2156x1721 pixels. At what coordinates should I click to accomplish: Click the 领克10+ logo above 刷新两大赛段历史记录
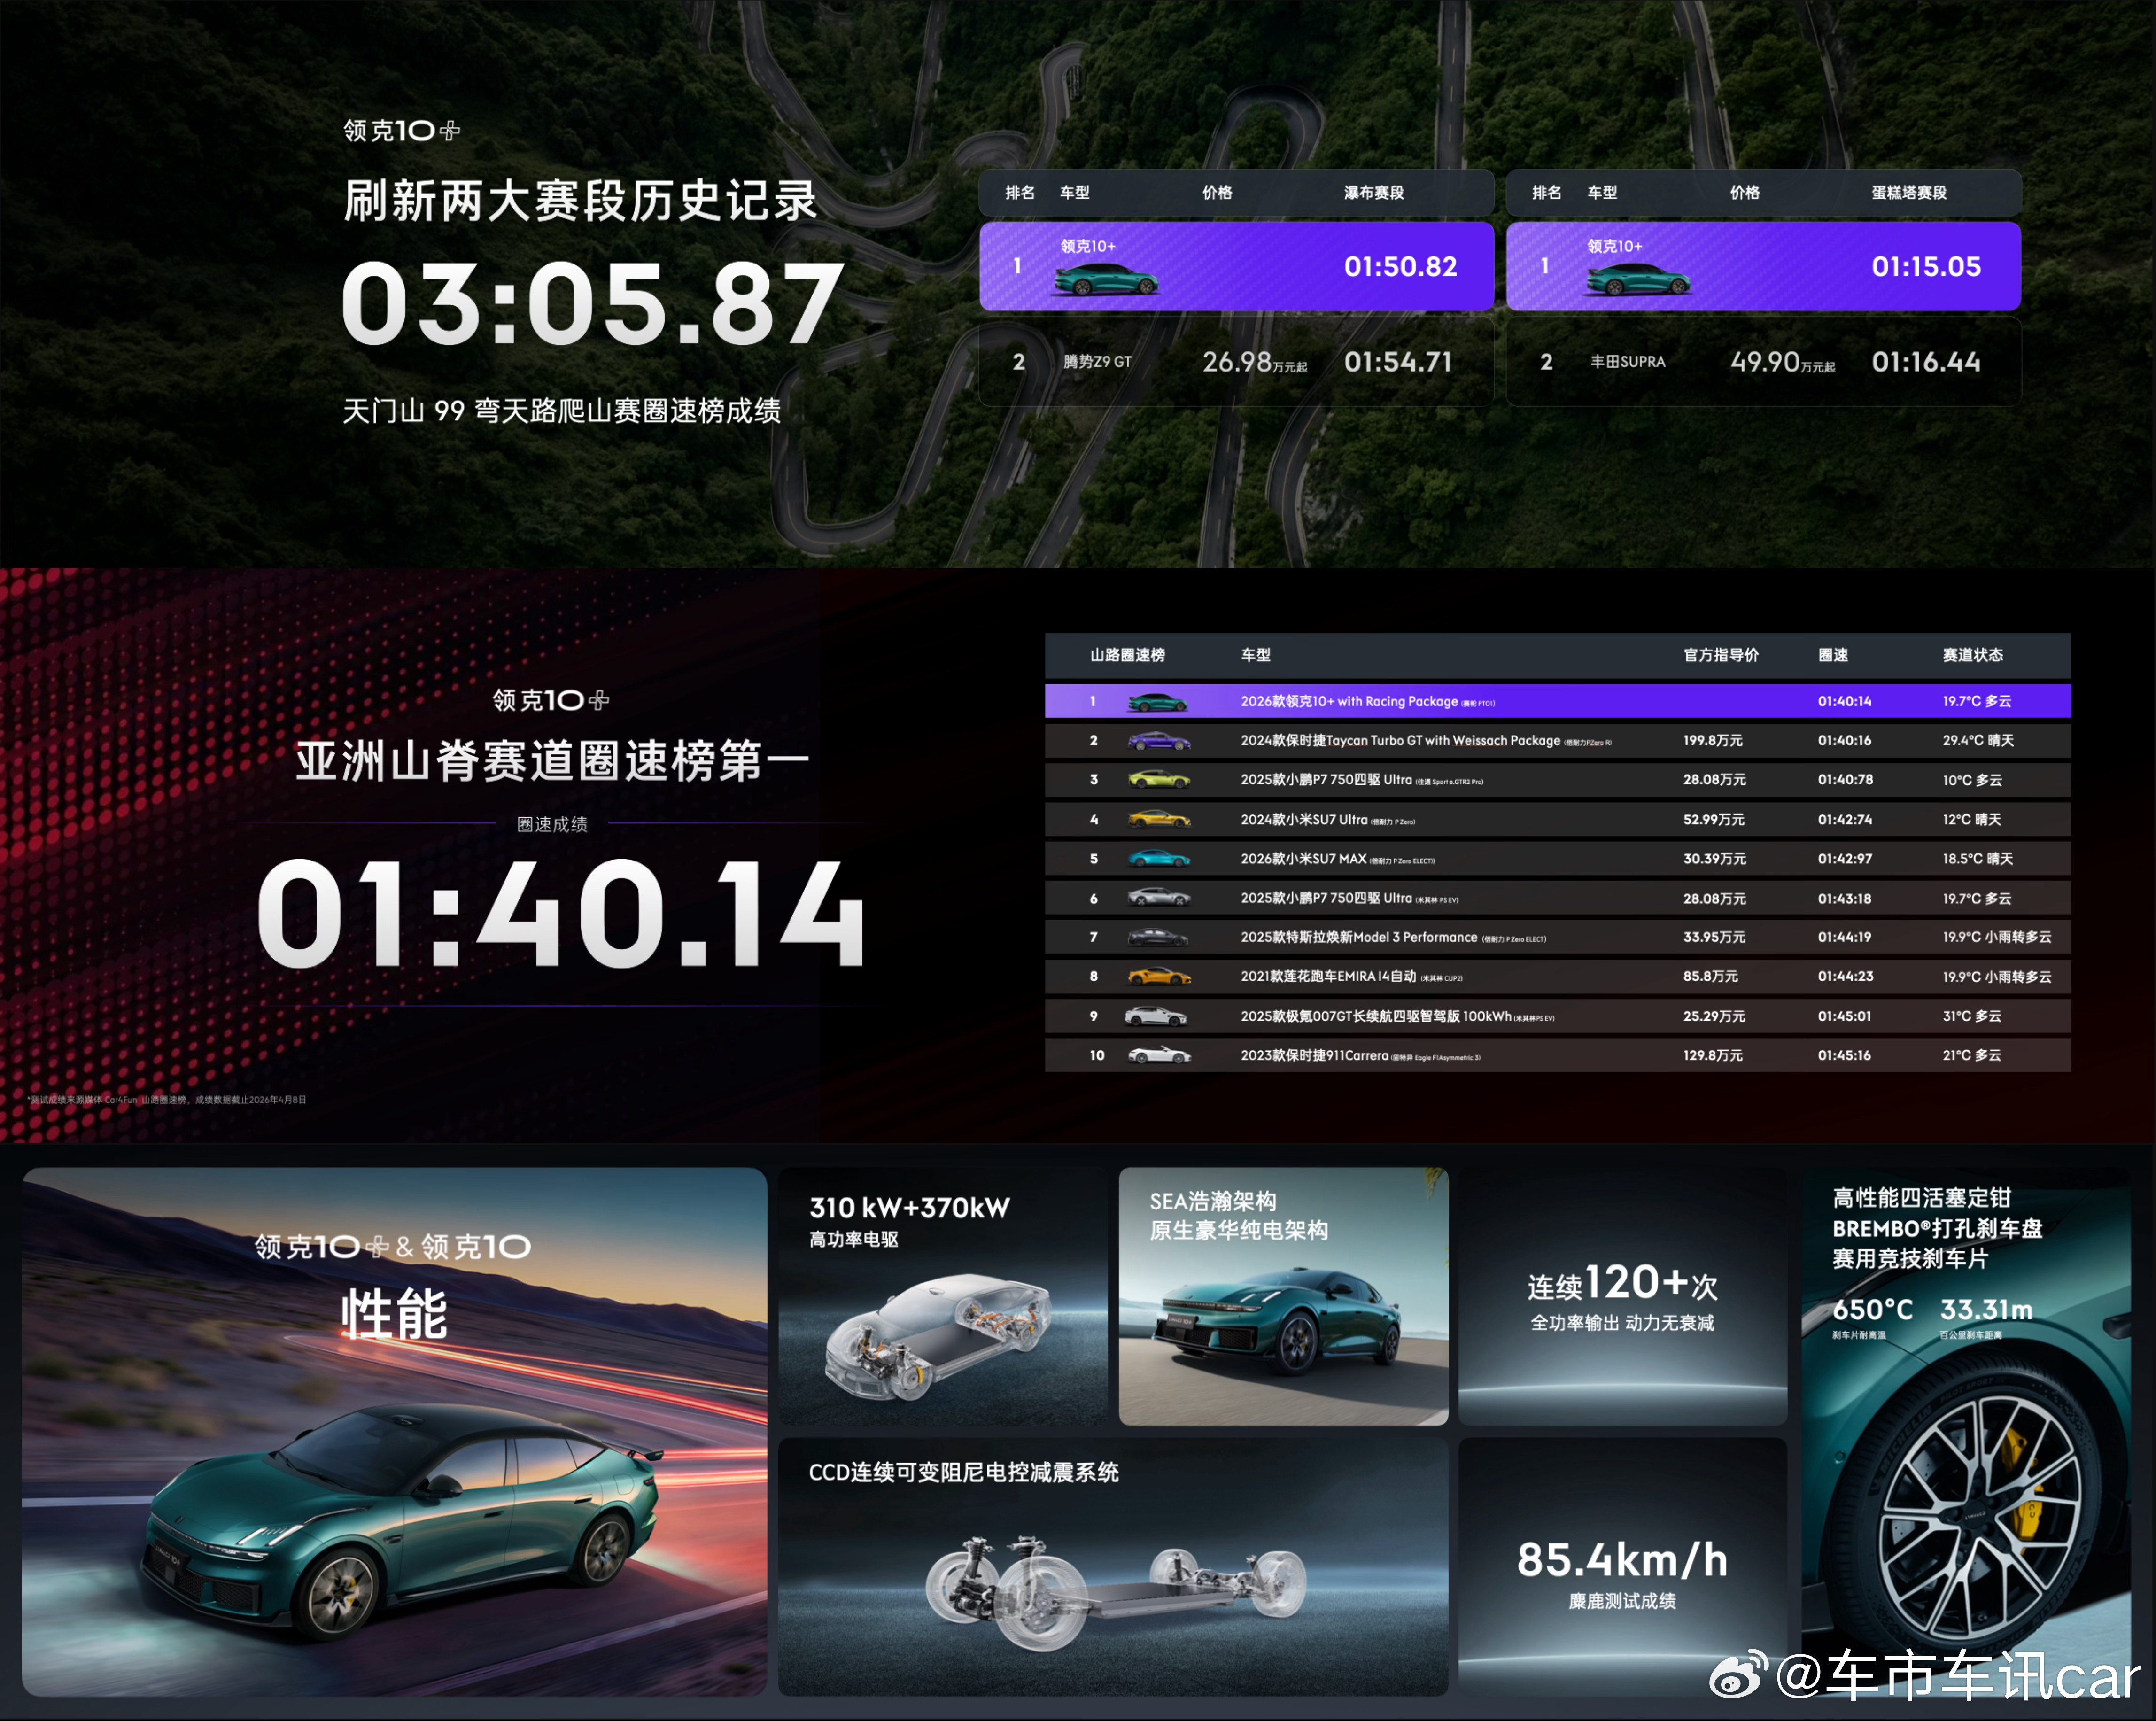pyautogui.click(x=402, y=131)
